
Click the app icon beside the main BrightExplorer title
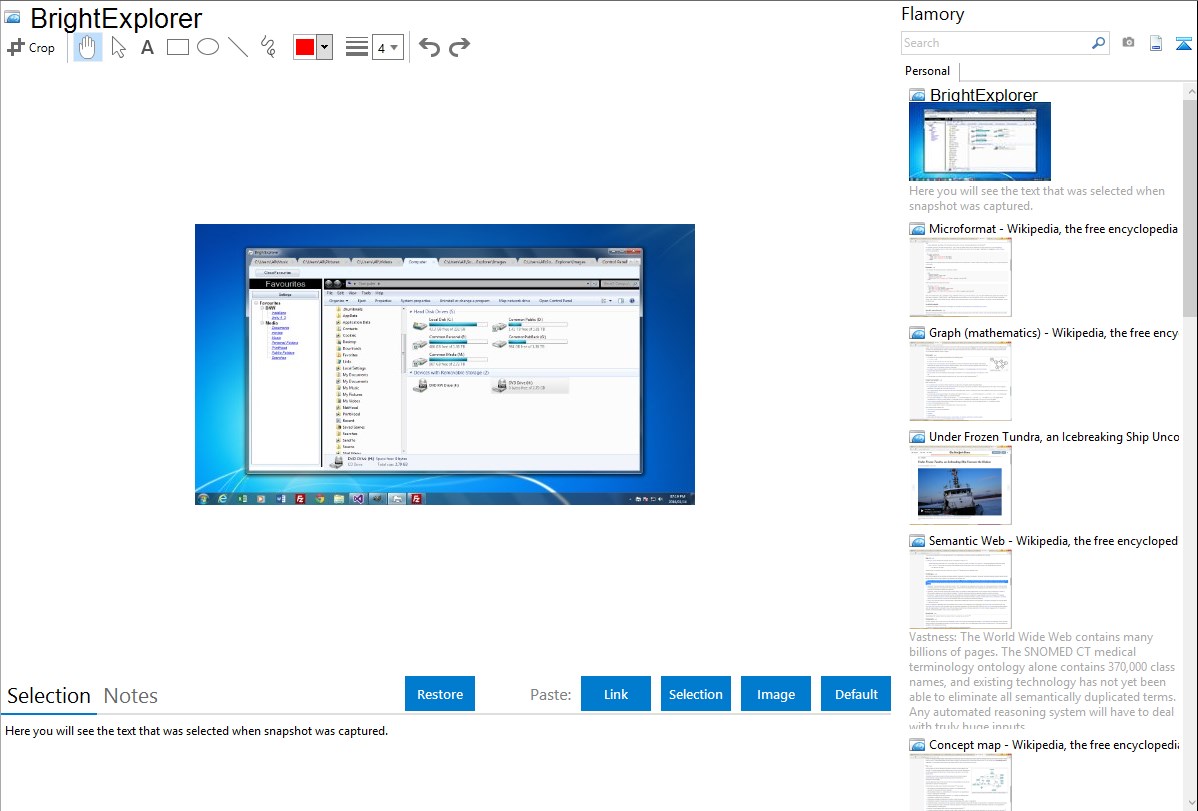(x=12, y=18)
